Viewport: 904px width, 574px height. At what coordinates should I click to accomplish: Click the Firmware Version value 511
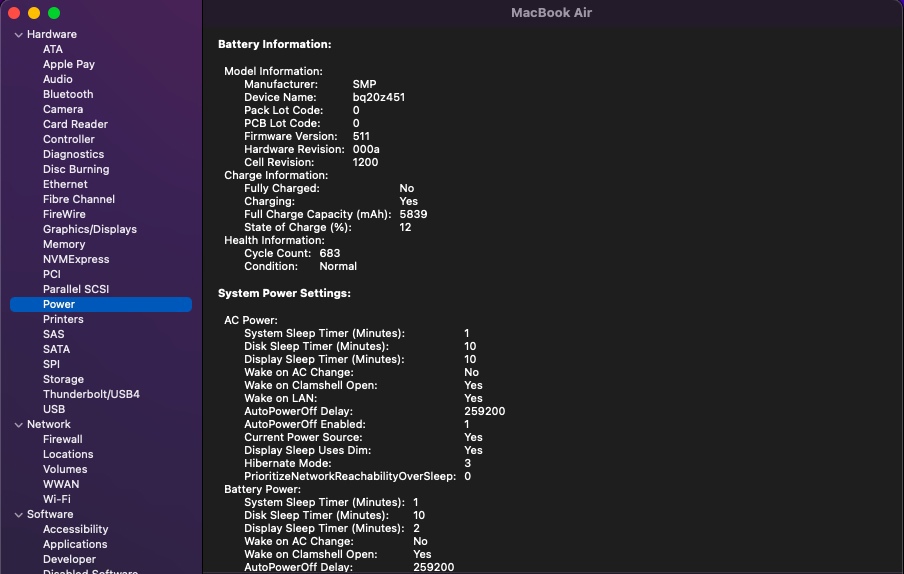[361, 137]
